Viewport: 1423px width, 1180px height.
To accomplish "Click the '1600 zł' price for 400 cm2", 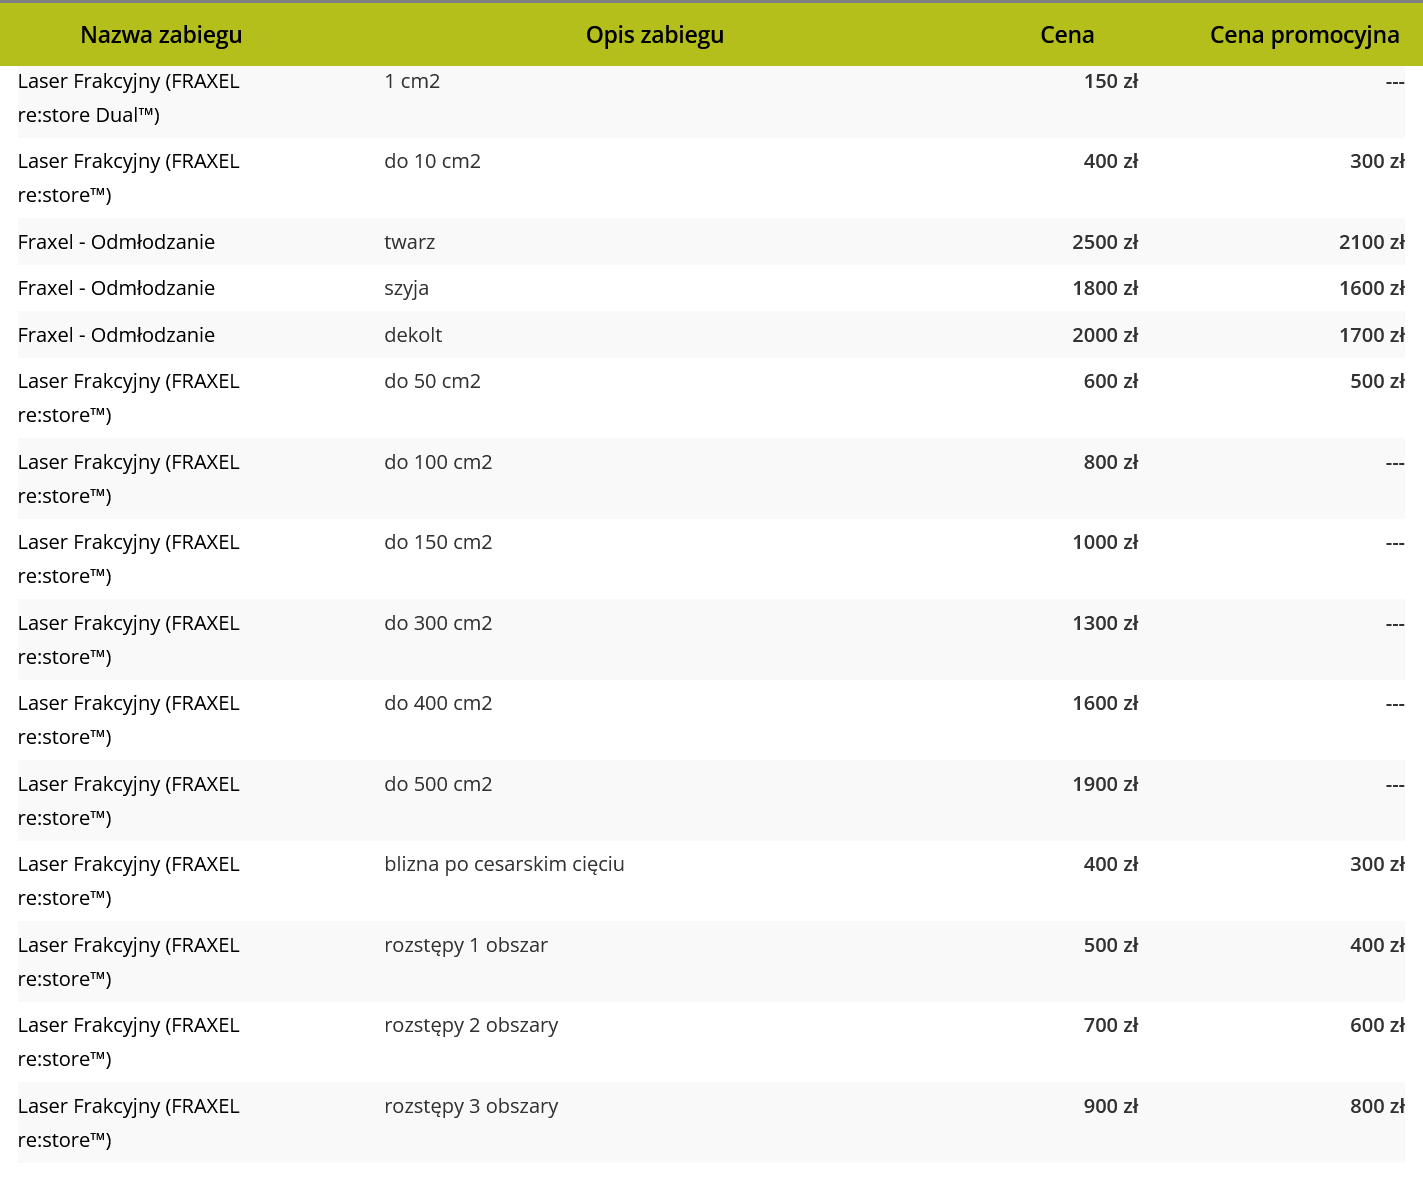I will coord(1105,703).
